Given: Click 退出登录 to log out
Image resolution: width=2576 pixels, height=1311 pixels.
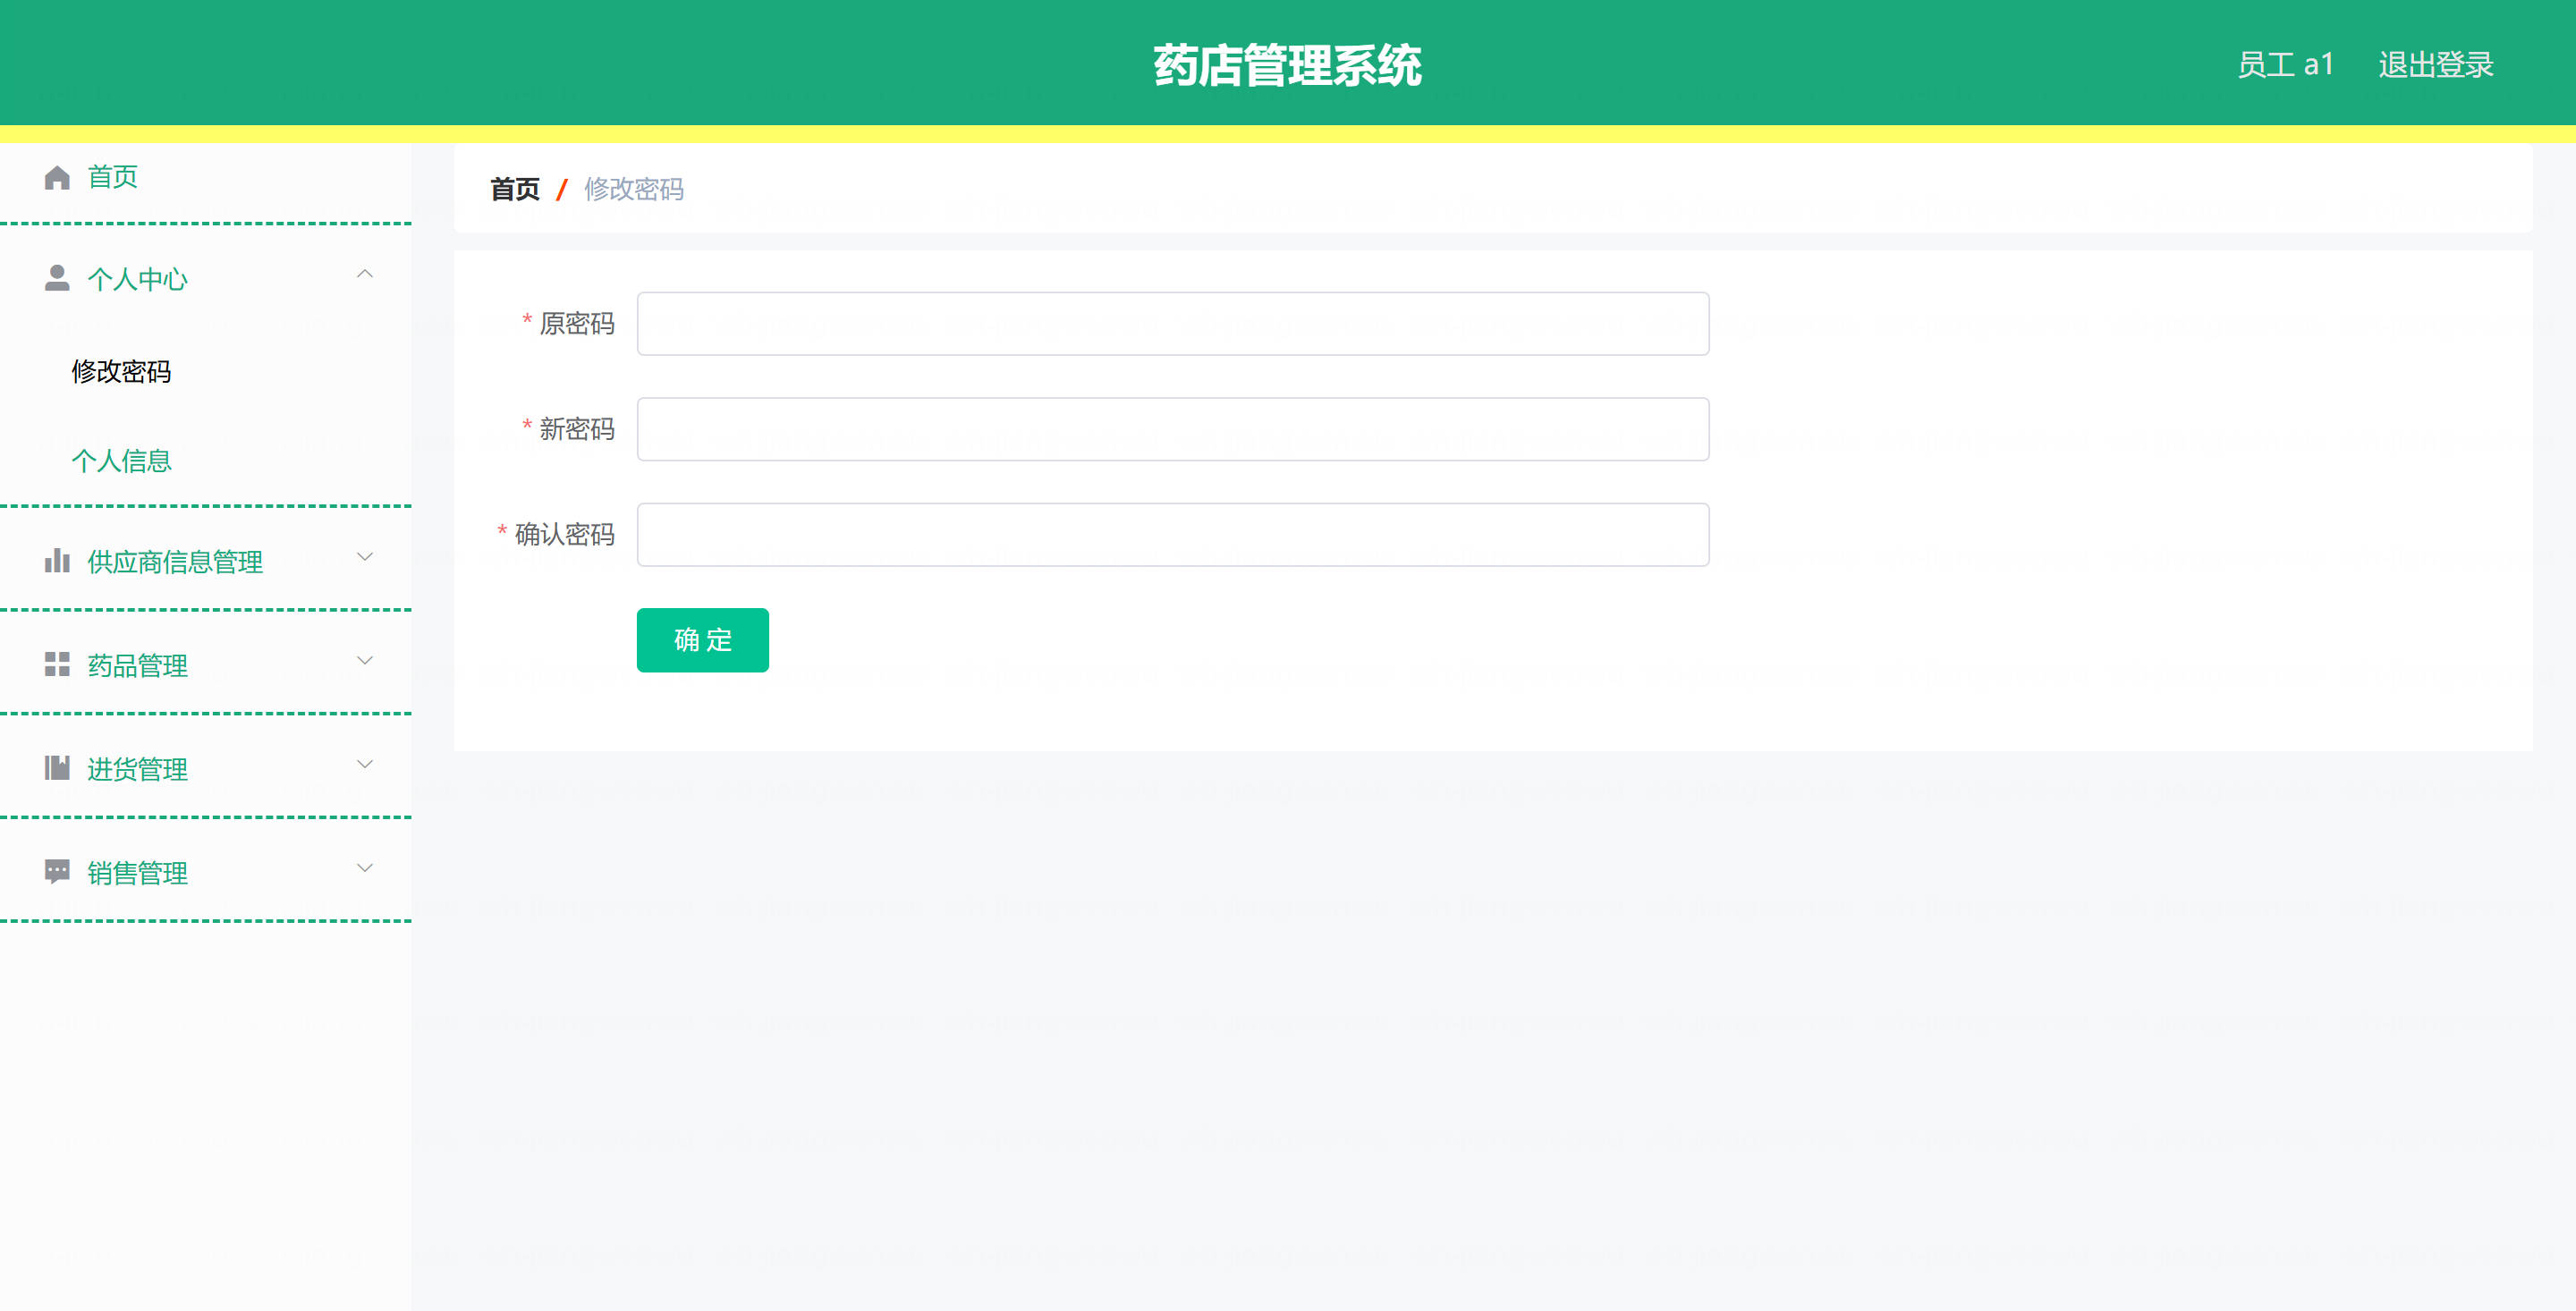Looking at the screenshot, I should [2436, 65].
